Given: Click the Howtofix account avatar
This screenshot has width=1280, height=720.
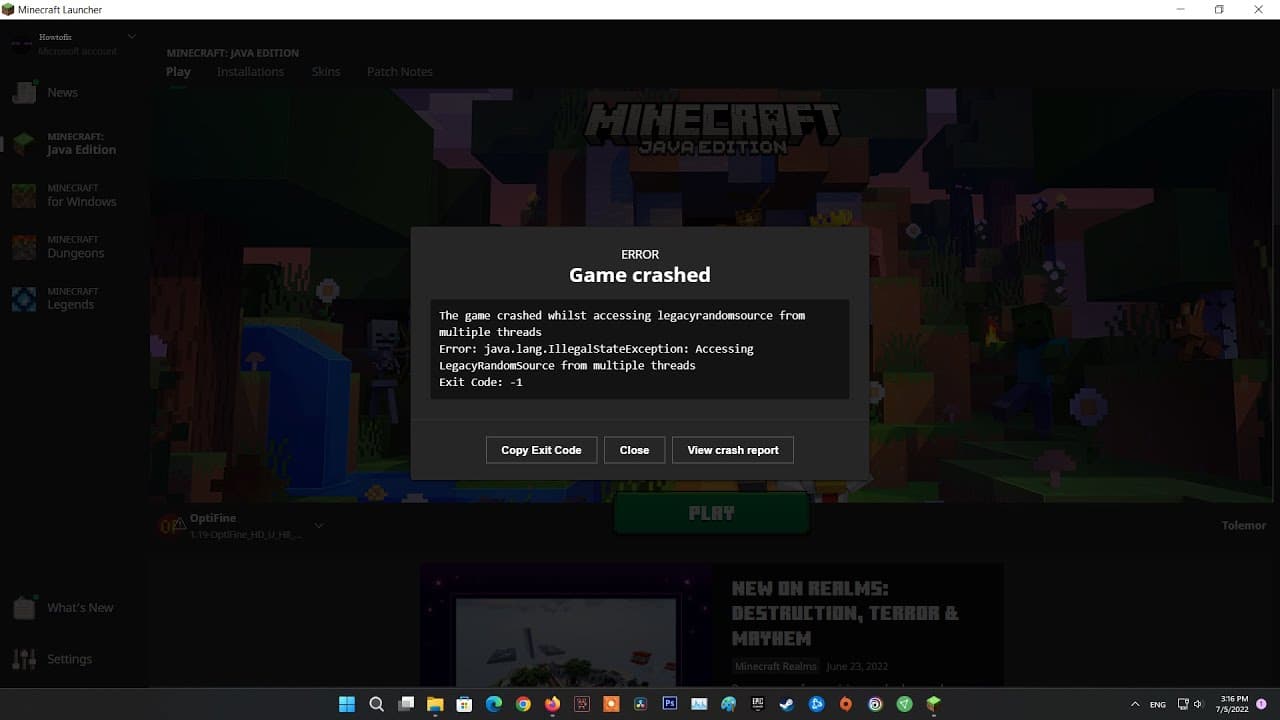Looking at the screenshot, I should 22,44.
